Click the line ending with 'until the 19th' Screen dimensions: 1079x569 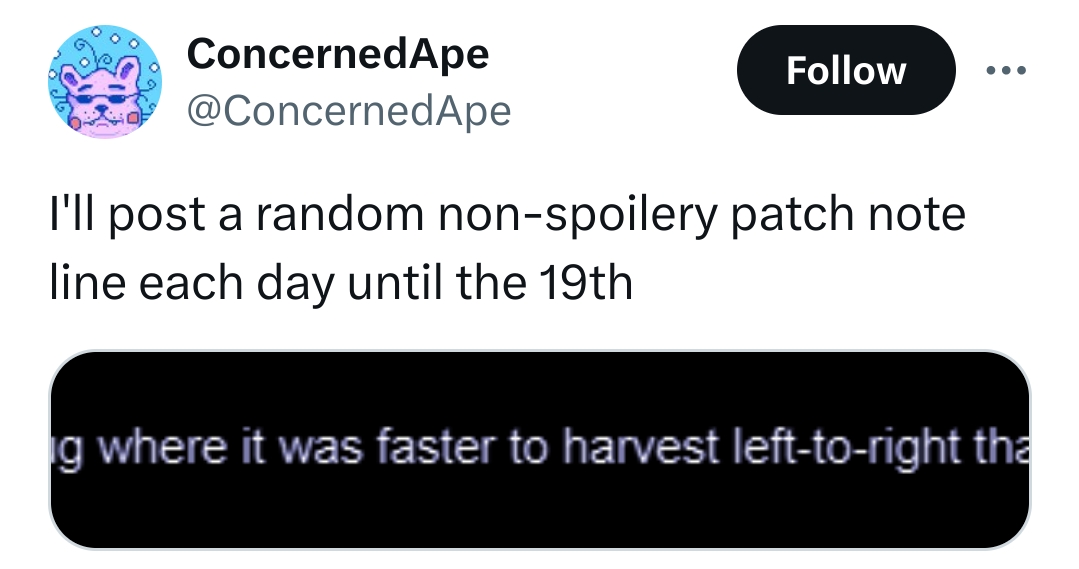pos(341,283)
